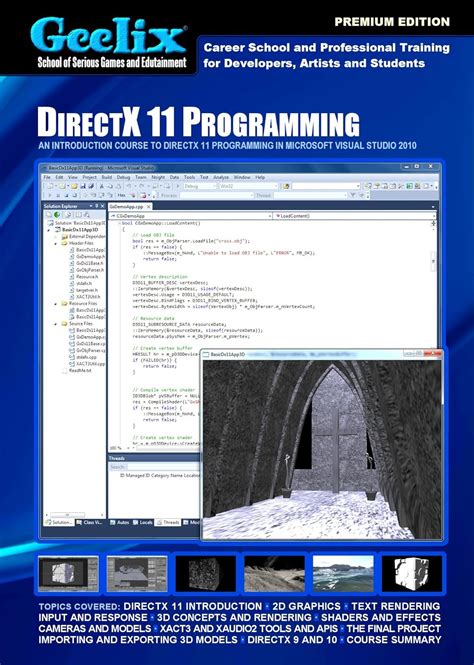Viewport: 474px width, 665px height.
Task: Open the Nsight menu
Action: click(158, 177)
